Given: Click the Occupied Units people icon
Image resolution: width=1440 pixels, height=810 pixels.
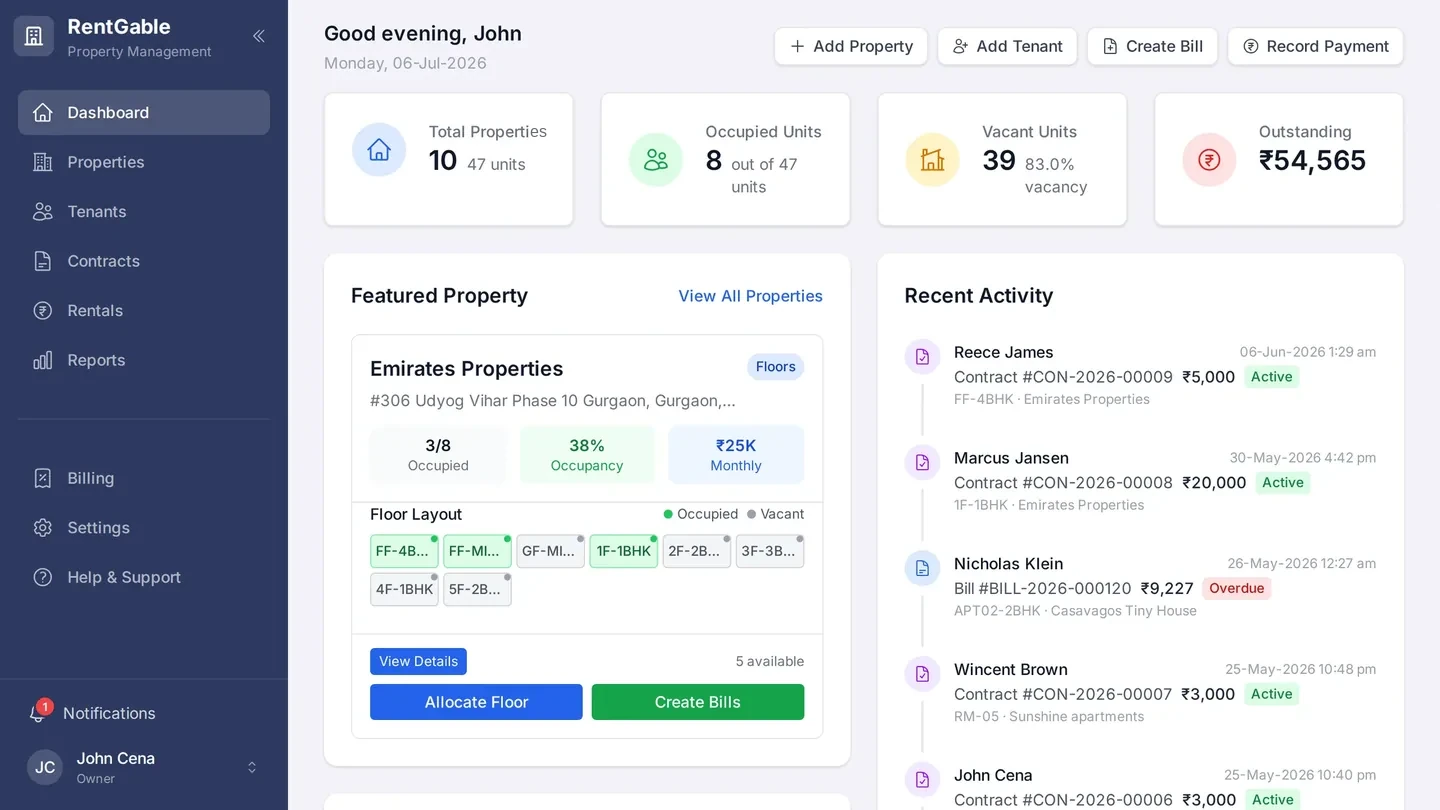Looking at the screenshot, I should click(x=656, y=159).
